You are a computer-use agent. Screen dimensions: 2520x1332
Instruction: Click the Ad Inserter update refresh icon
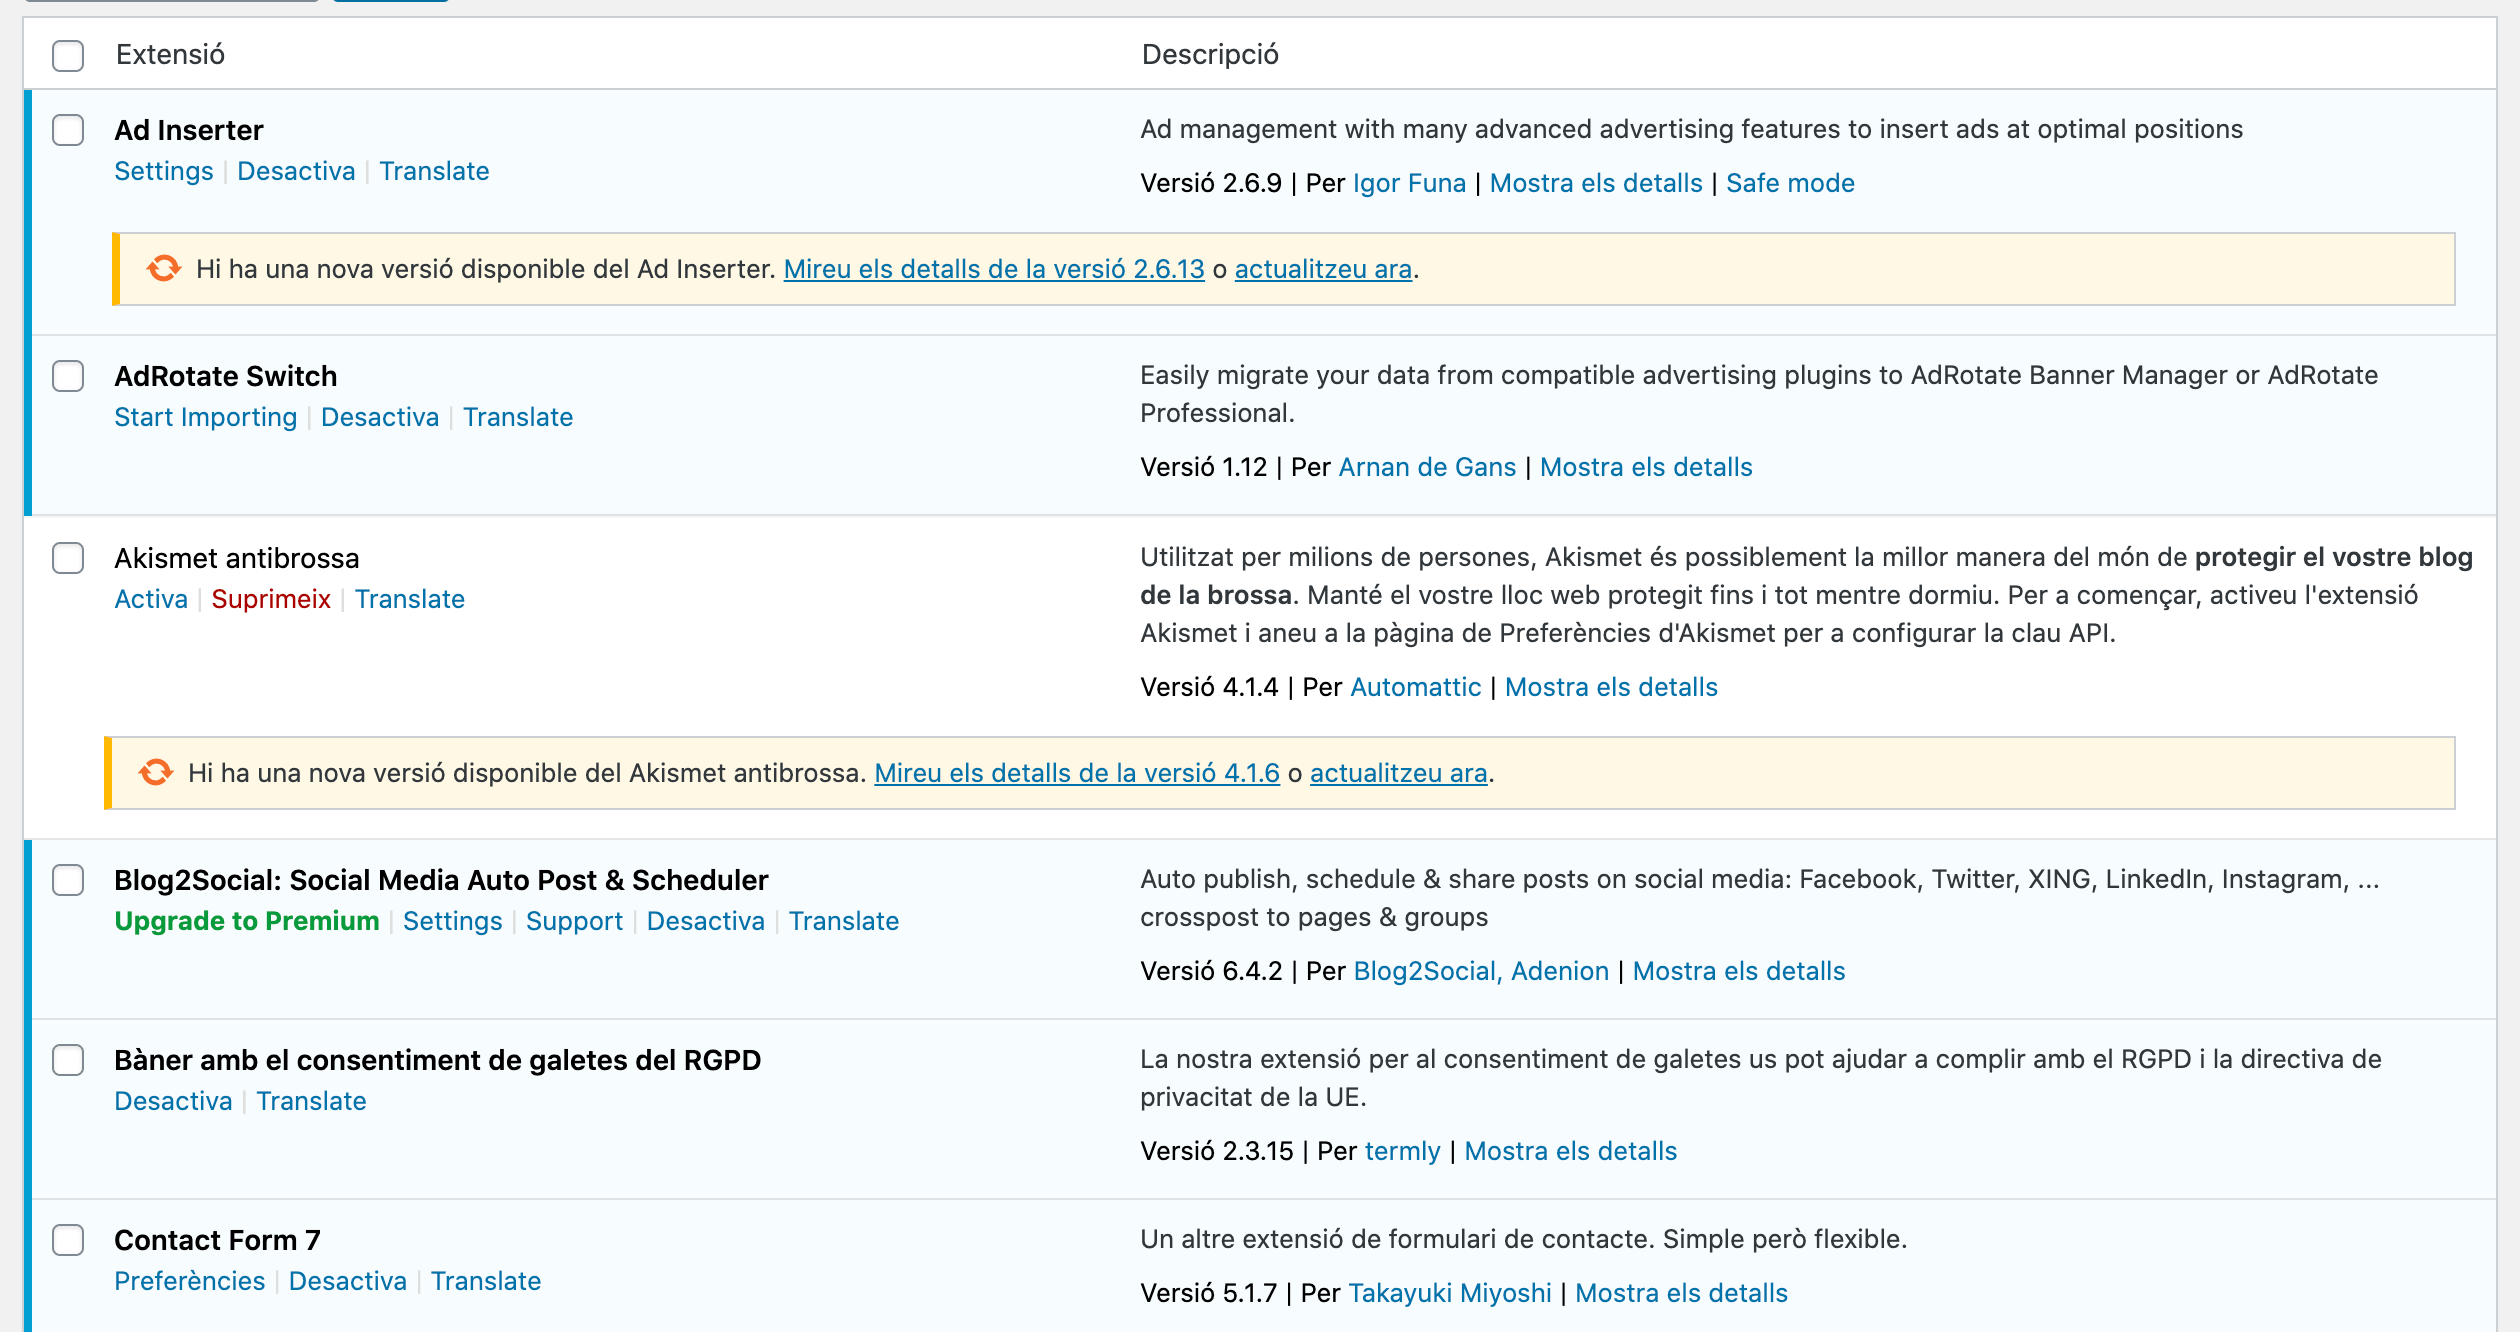click(163, 268)
